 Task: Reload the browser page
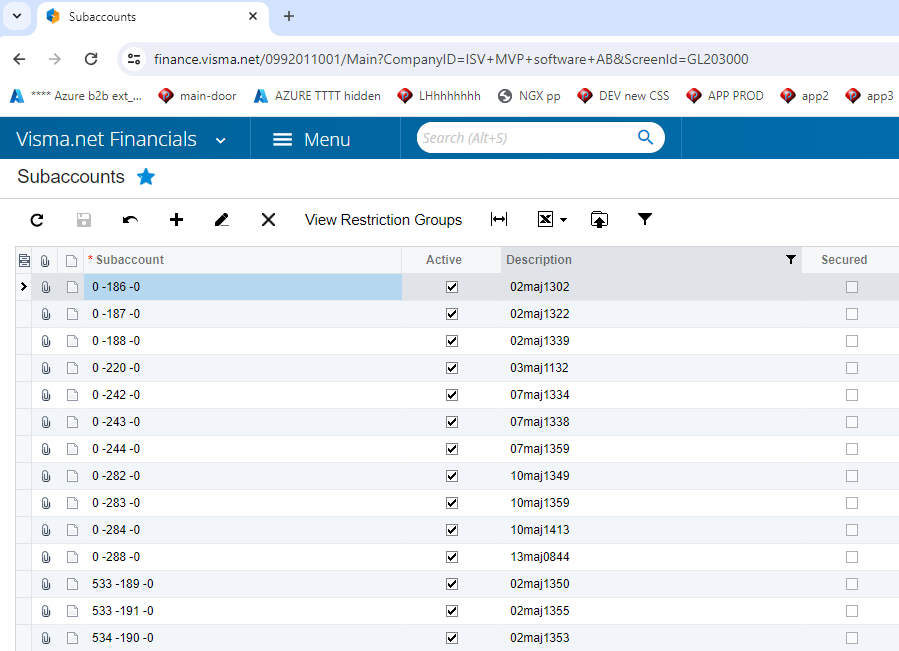(91, 59)
